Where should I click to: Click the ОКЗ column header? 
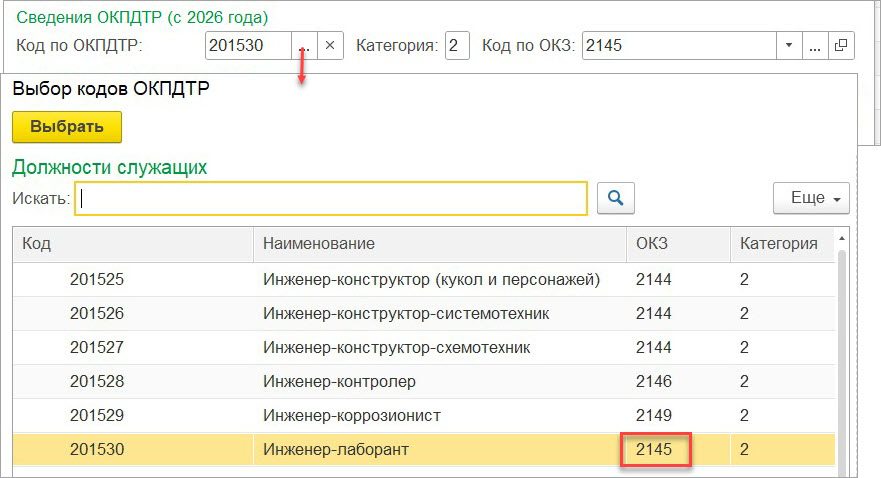coord(677,243)
